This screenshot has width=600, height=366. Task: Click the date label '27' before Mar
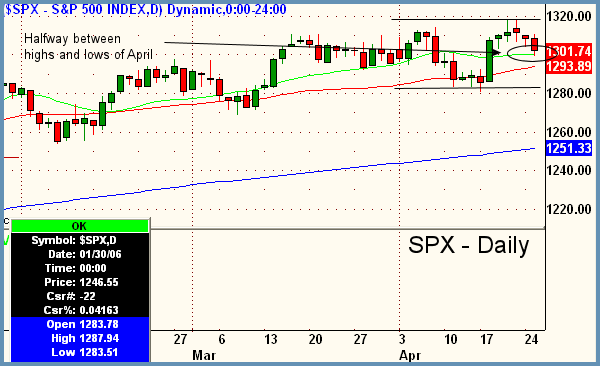tap(180, 339)
